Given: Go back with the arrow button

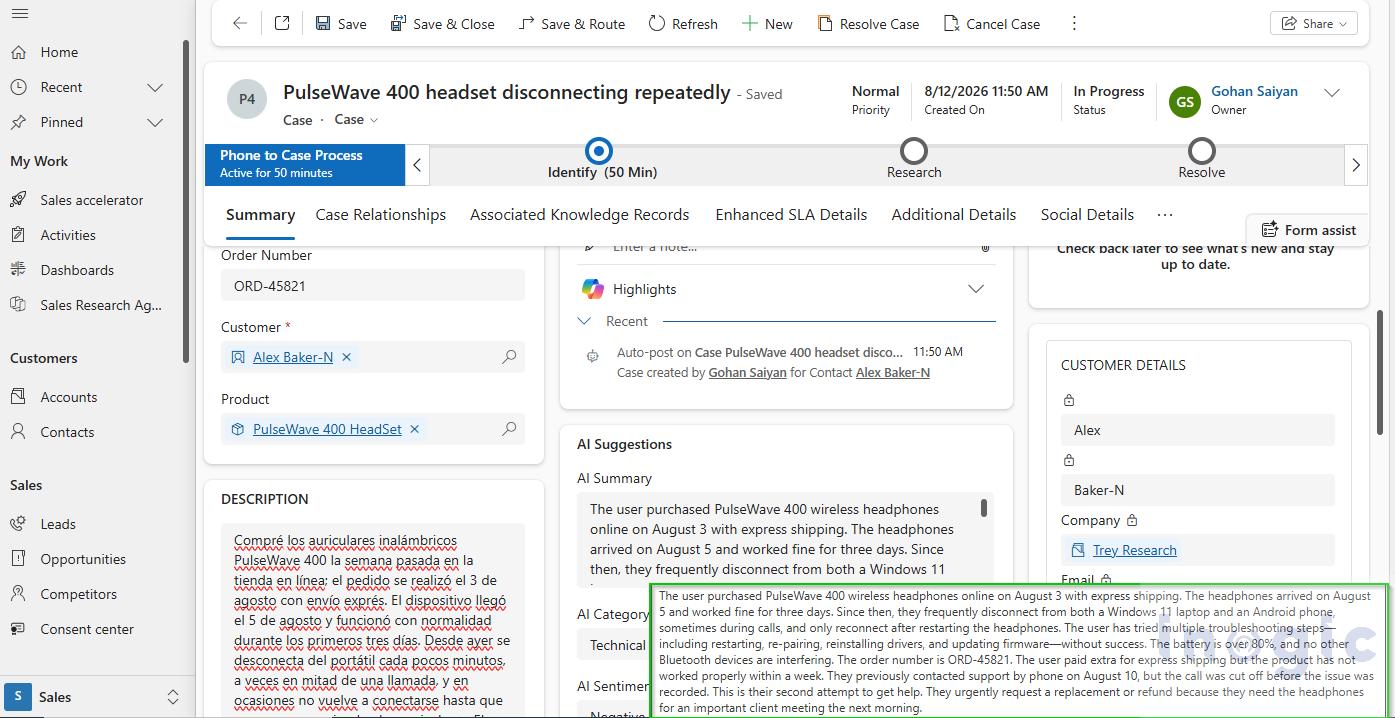Looking at the screenshot, I should pos(240,24).
